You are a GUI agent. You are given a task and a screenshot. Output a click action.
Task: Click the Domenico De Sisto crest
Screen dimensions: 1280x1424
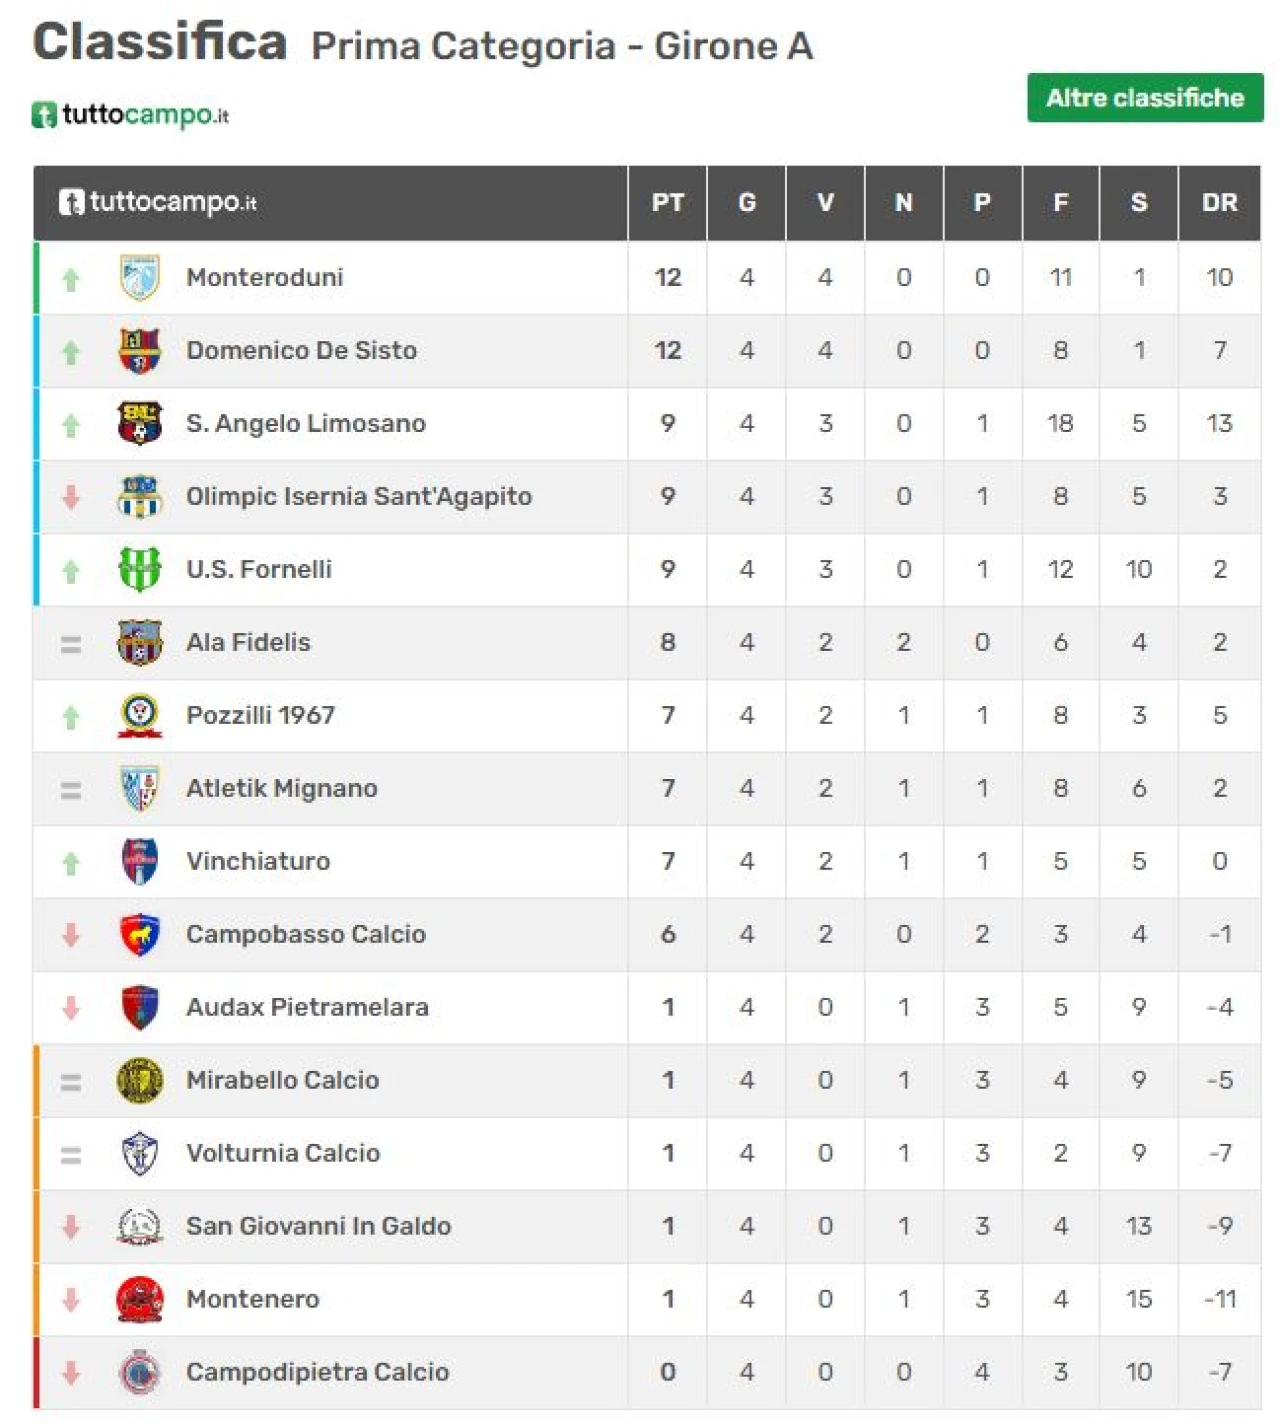140,350
